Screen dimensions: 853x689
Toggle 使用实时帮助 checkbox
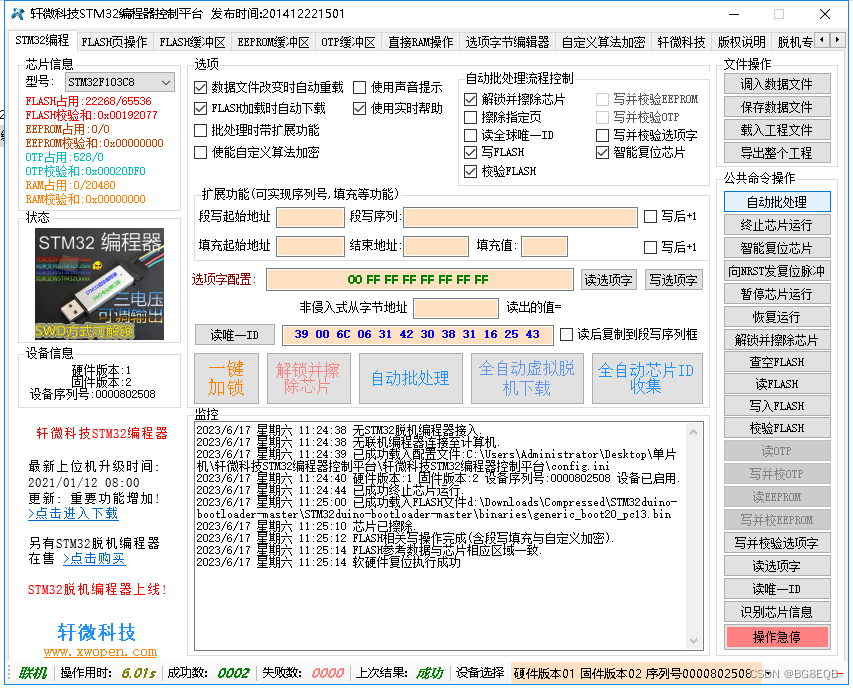[x=360, y=109]
